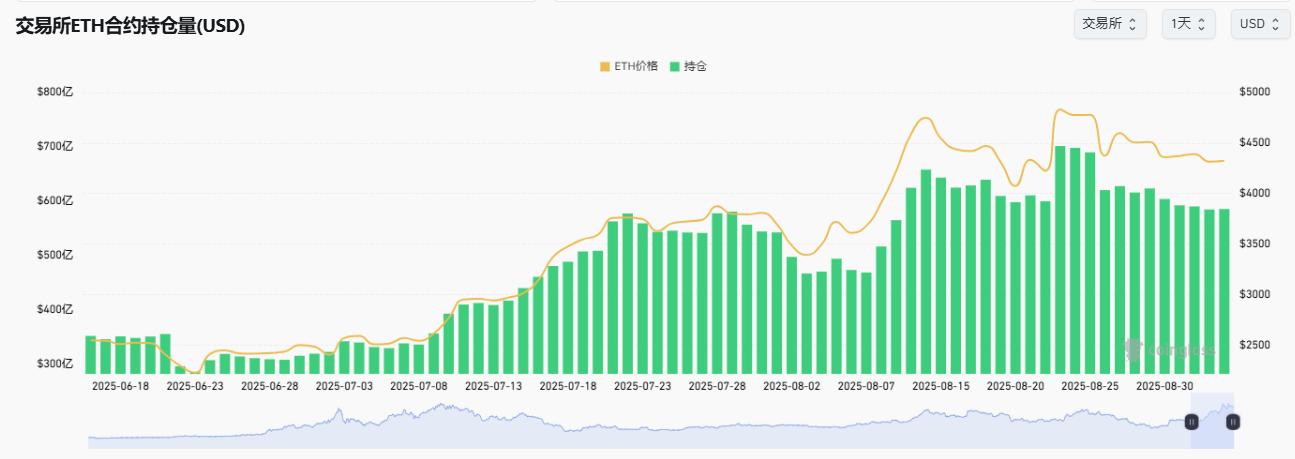The width and height of the screenshot is (1295, 459).
Task: Click the up-down chevron icon beside 交易所
Action: pyautogui.click(x=1132, y=24)
